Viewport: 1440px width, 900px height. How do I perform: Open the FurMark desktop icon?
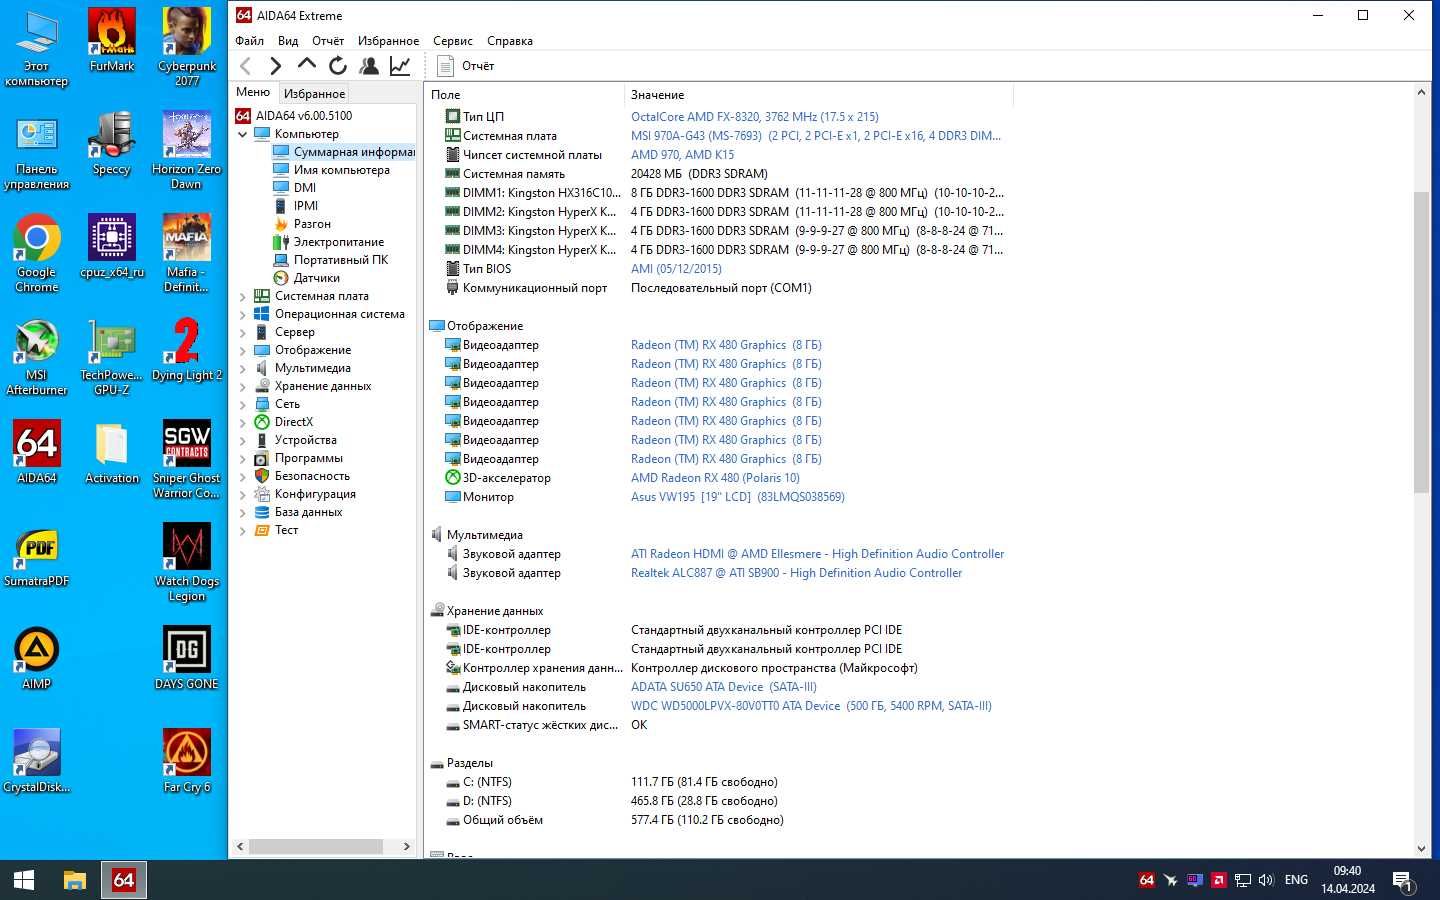pyautogui.click(x=112, y=40)
